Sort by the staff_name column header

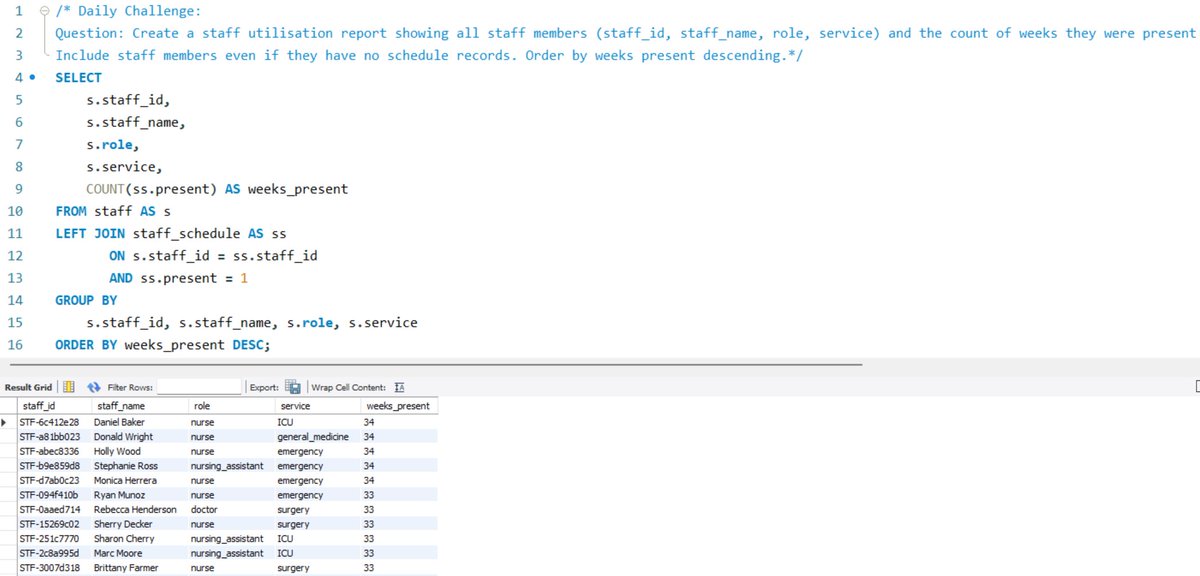139,406
